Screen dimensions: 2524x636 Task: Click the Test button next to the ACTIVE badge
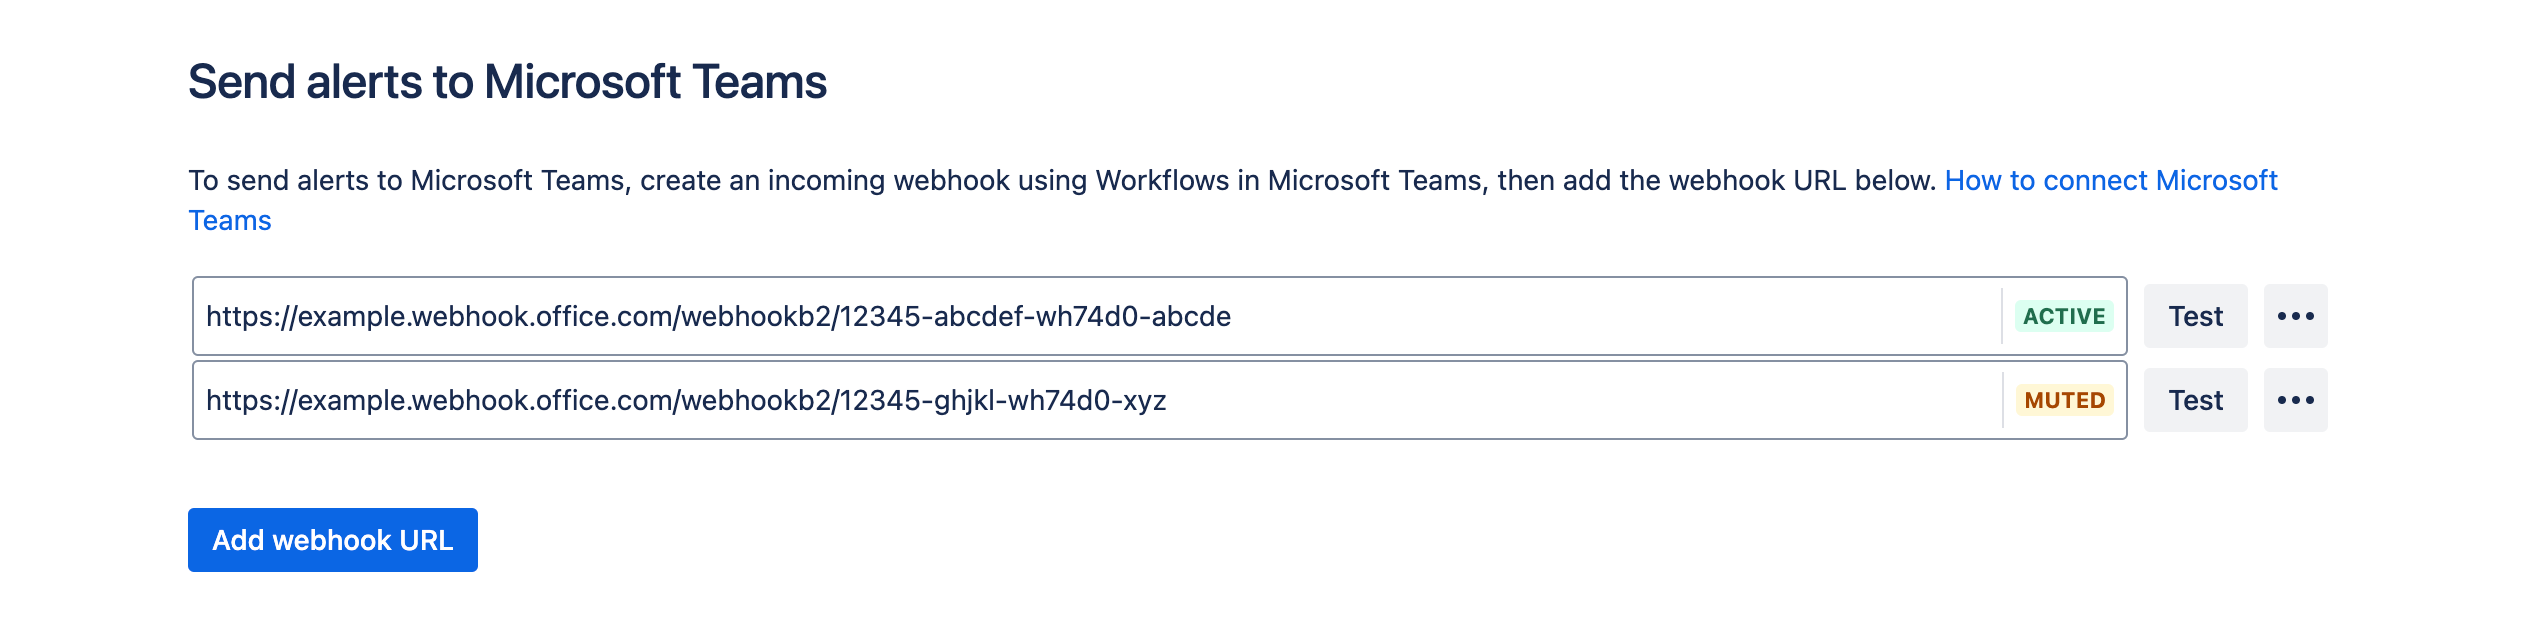2195,315
